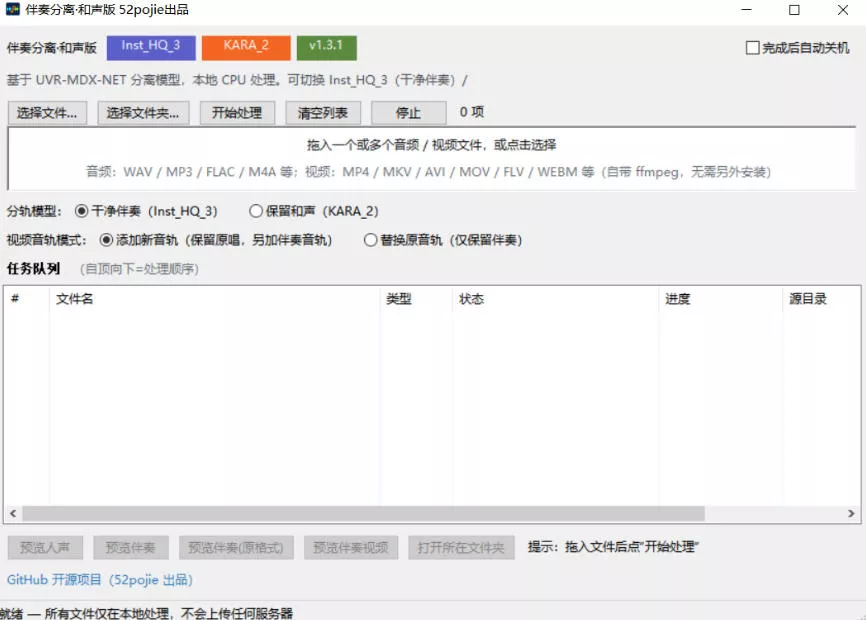Minimize the window
Screen dimensions: 866x620
[x=747, y=10]
